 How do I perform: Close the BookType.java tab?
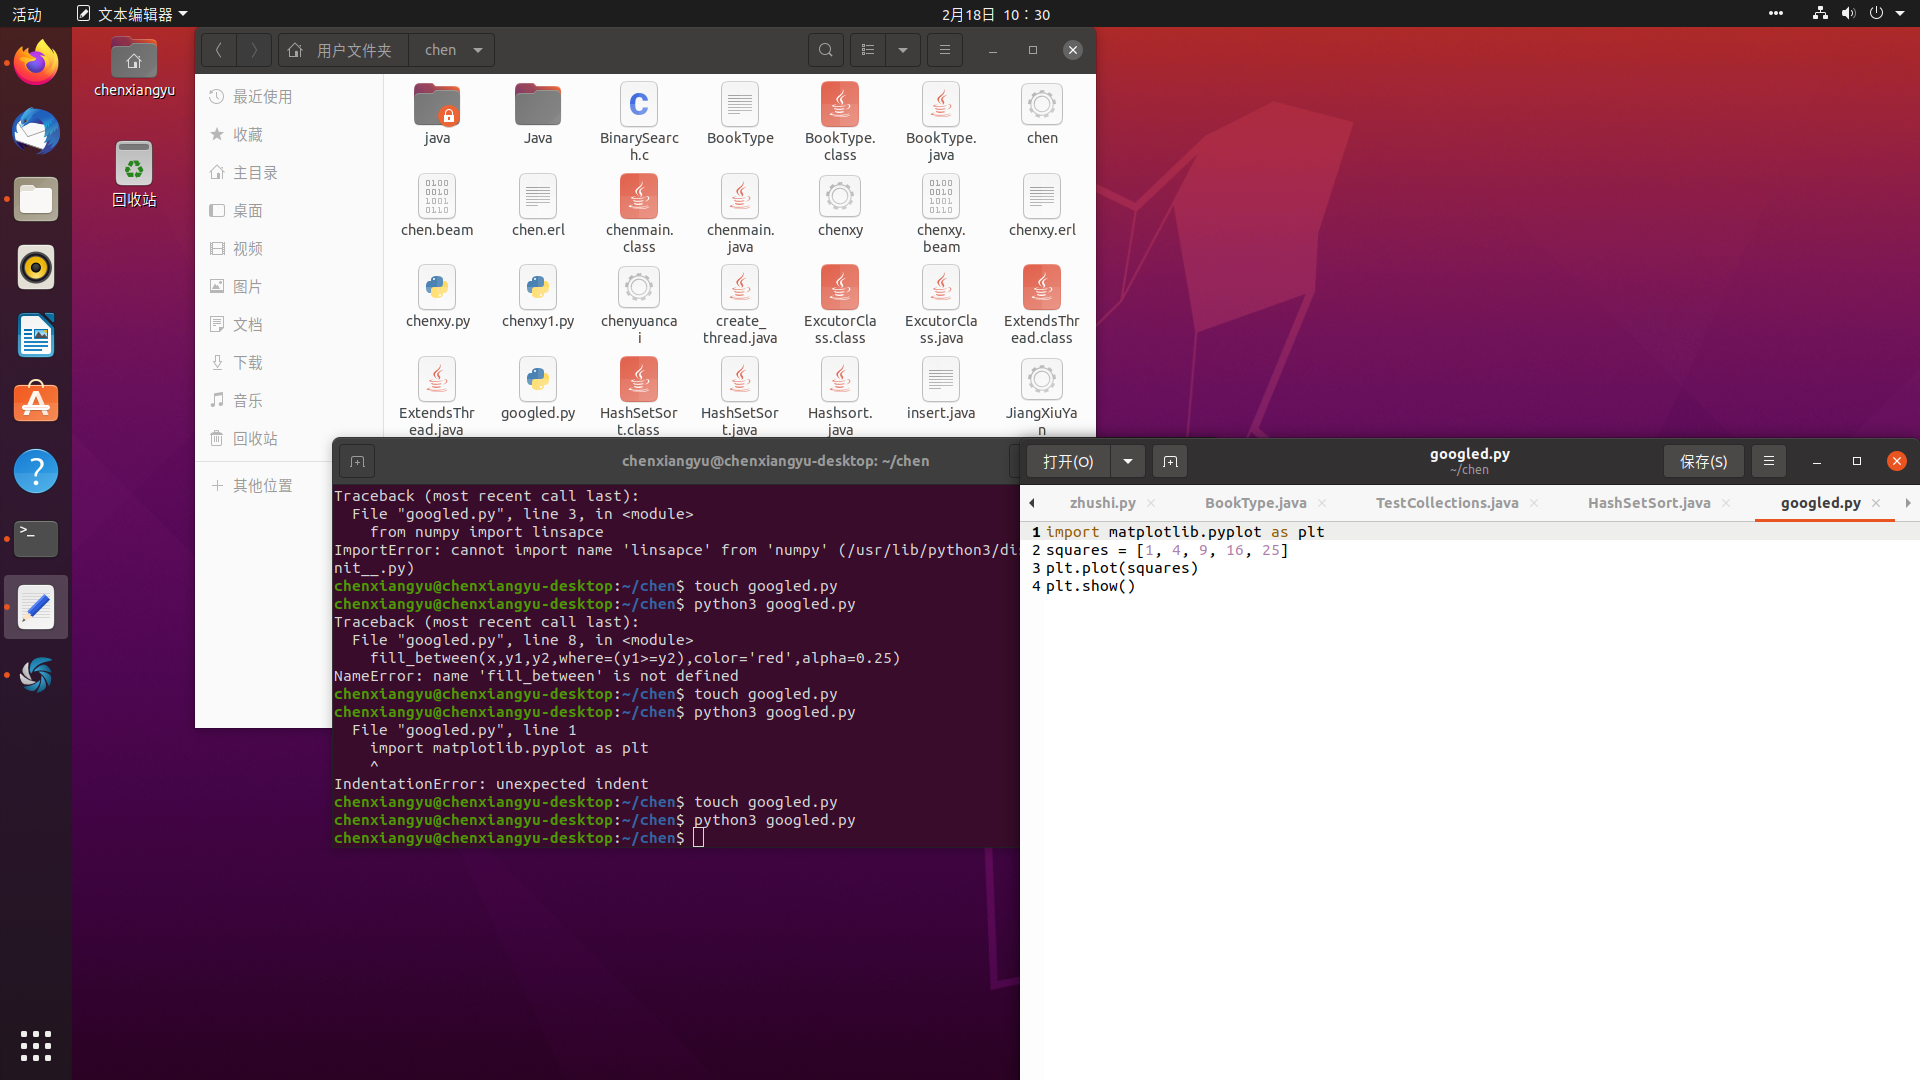(x=1322, y=503)
